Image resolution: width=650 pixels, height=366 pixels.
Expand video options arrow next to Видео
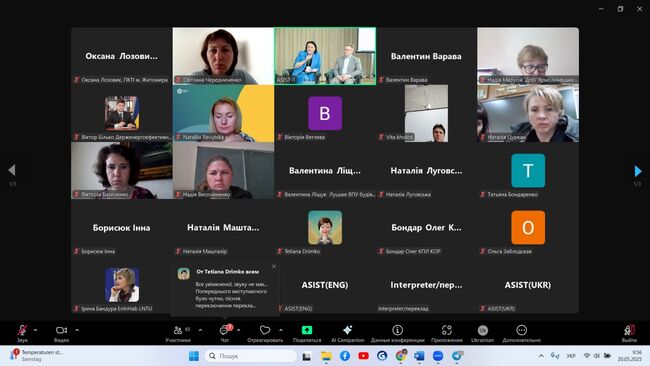point(77,330)
